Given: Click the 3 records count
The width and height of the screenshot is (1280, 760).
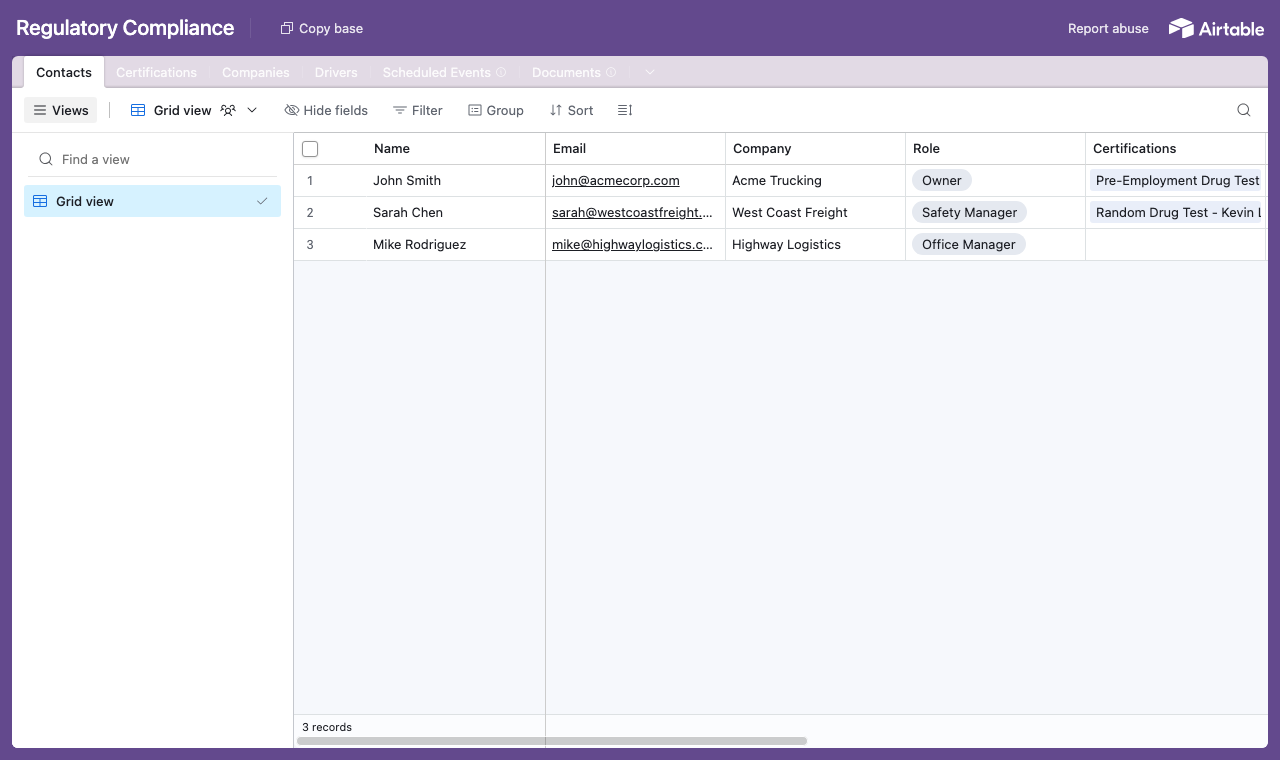Looking at the screenshot, I should 327,727.
